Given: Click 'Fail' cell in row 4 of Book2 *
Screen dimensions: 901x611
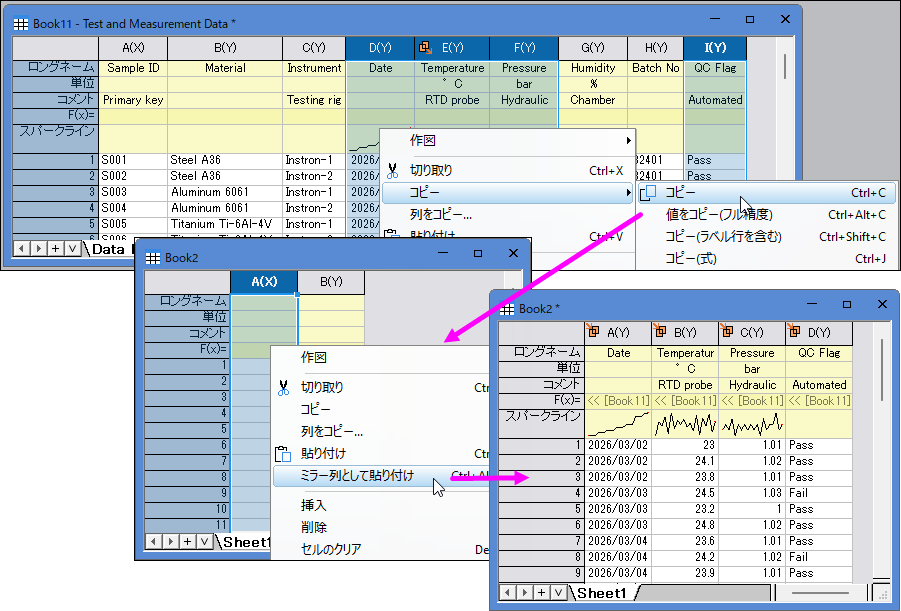Looking at the screenshot, I should pos(819,493).
